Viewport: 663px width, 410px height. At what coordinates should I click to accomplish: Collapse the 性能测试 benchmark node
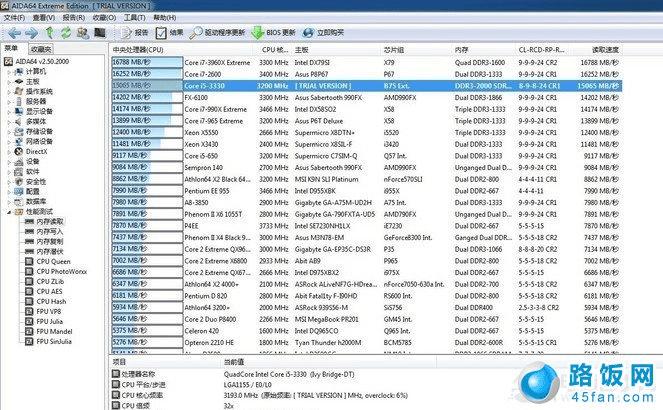(x=8, y=212)
